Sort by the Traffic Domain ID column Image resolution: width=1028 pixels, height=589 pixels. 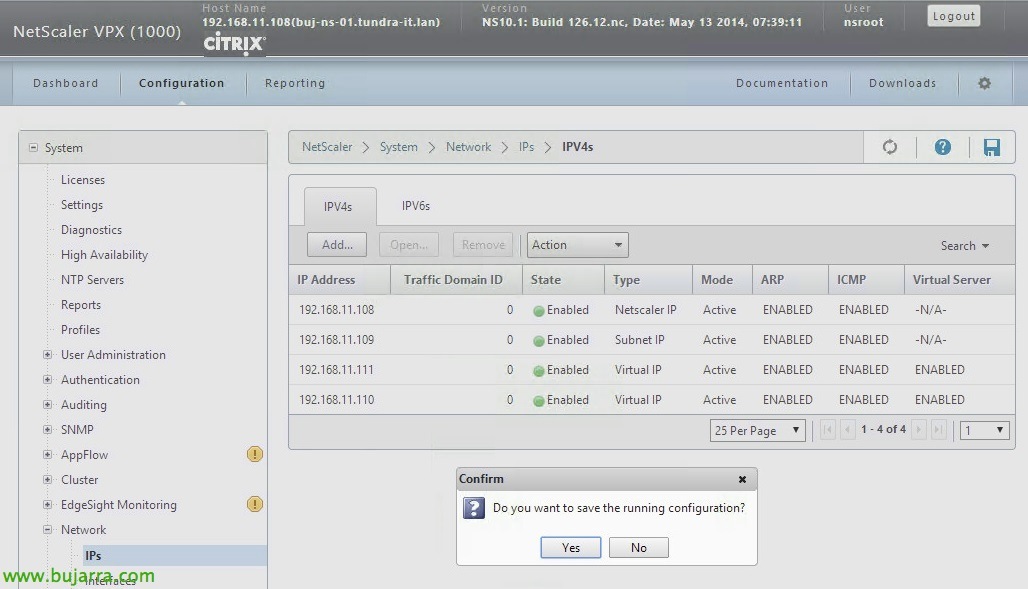tap(456, 279)
